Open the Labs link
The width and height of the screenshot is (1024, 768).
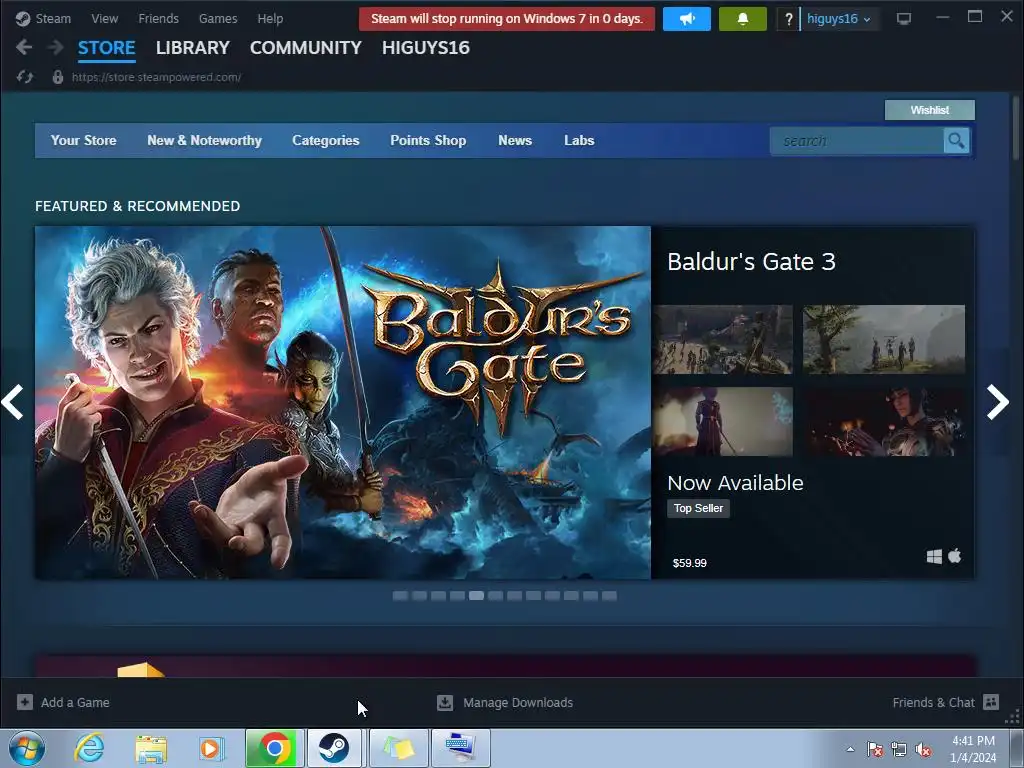click(x=579, y=140)
